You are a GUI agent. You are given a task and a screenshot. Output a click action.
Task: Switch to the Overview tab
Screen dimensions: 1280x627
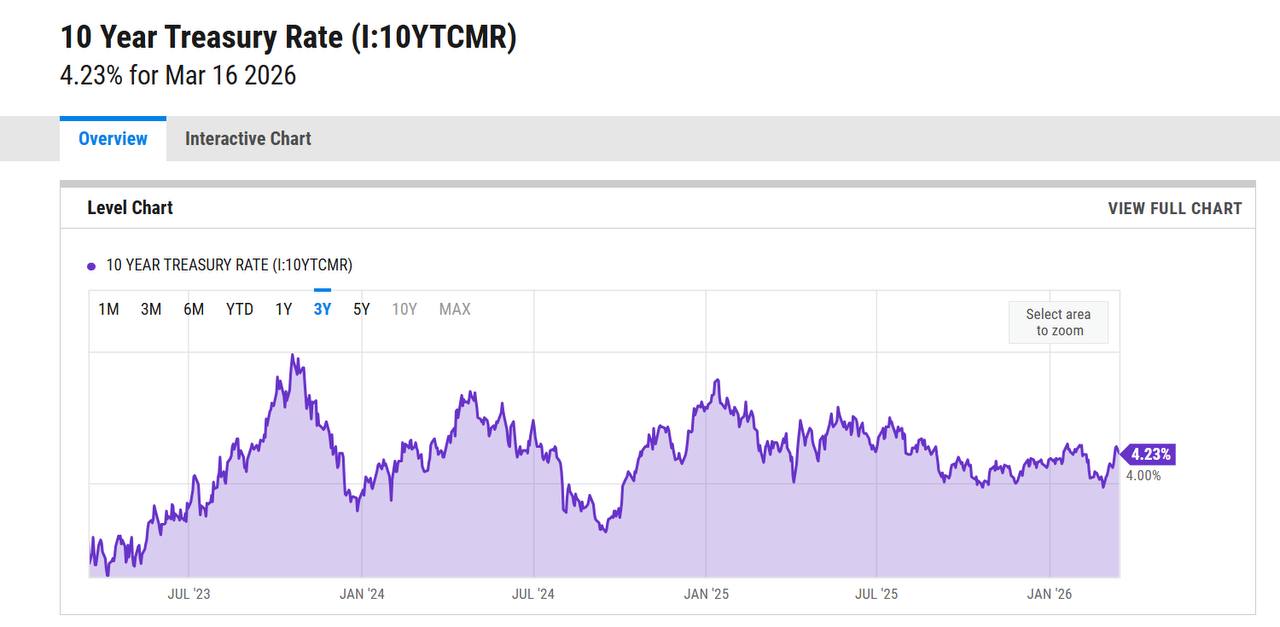pyautogui.click(x=113, y=139)
